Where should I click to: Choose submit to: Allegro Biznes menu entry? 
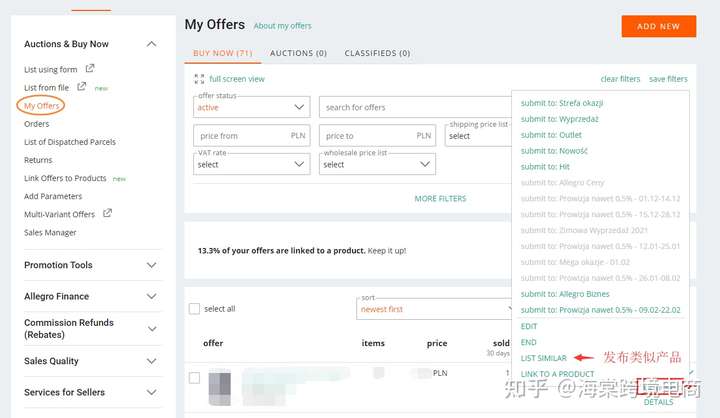pos(565,294)
